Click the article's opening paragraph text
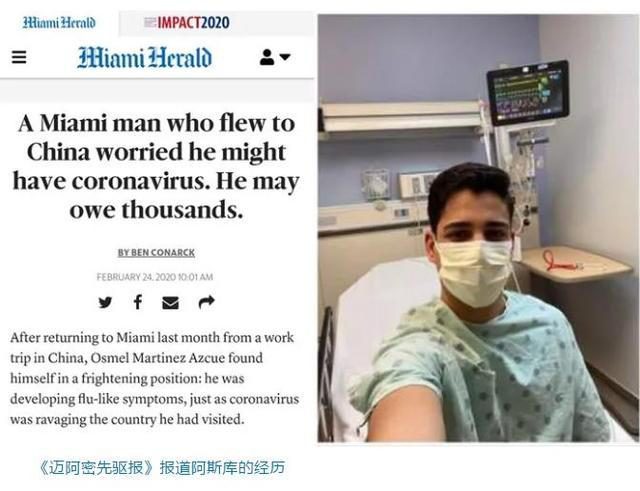Screen dimensions: 640x491 click(154, 378)
